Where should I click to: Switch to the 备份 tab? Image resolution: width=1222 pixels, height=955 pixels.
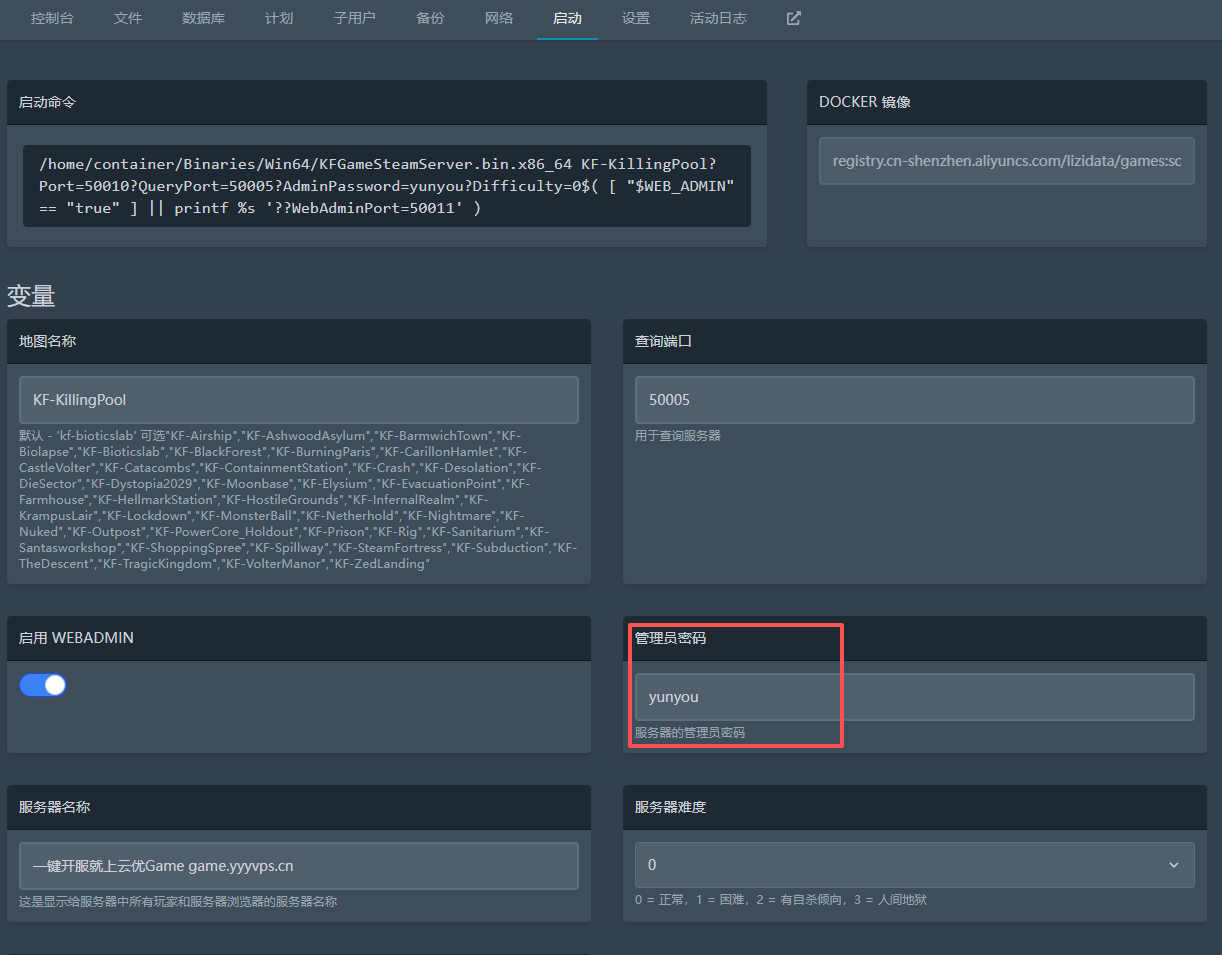pos(430,18)
